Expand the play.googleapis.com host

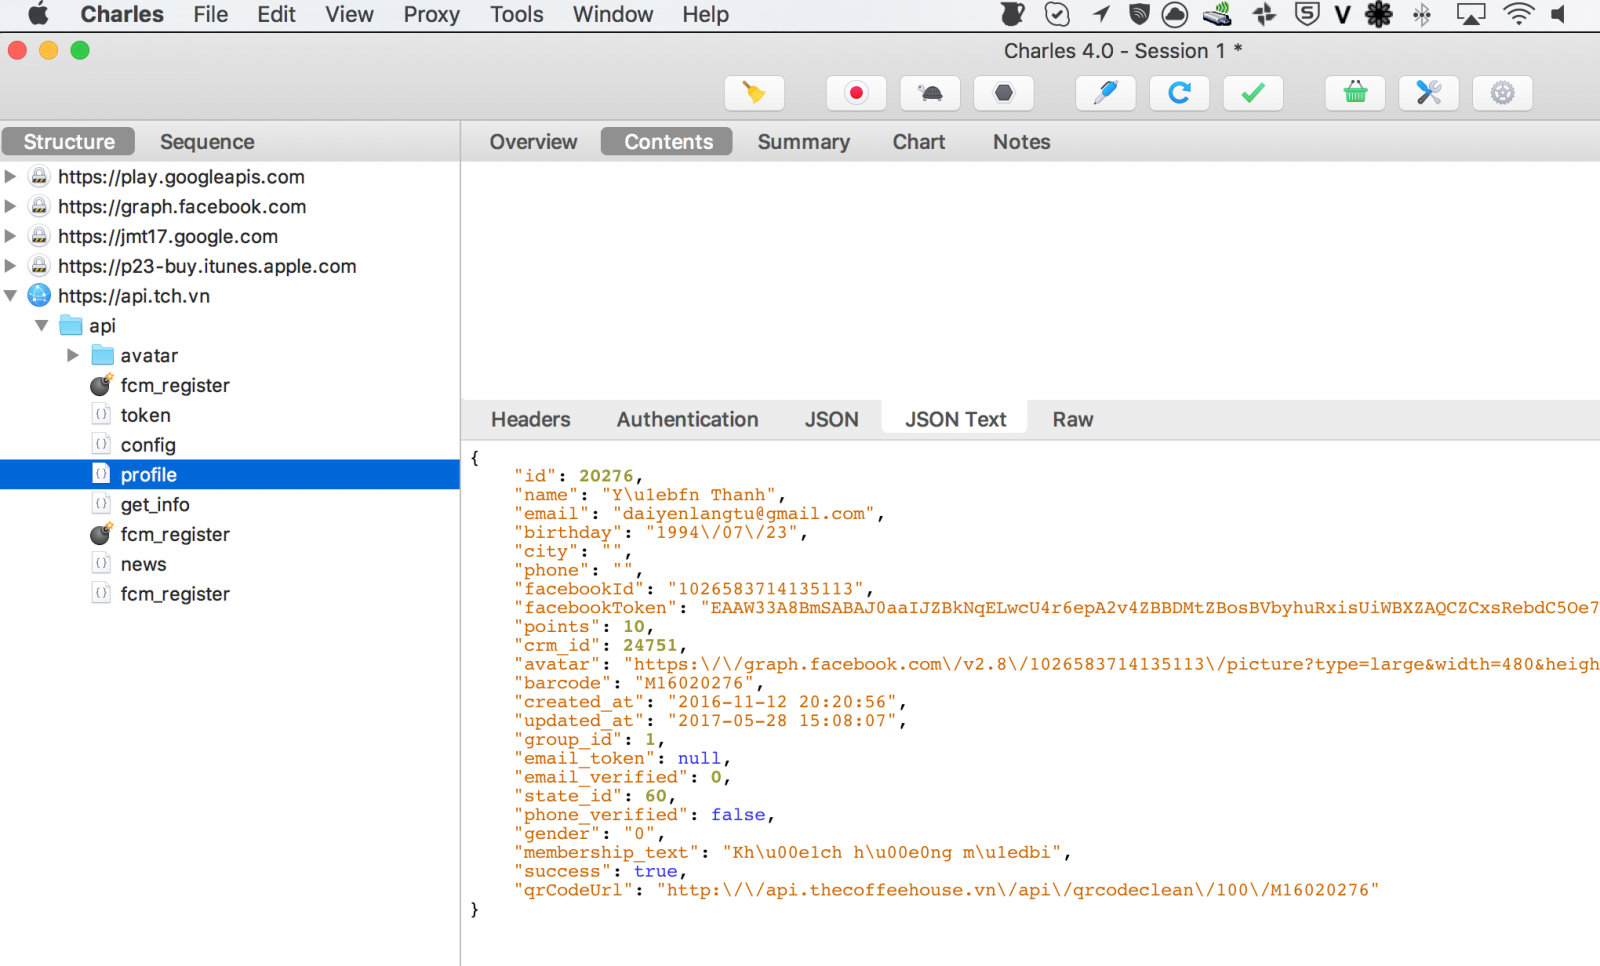pos(10,177)
